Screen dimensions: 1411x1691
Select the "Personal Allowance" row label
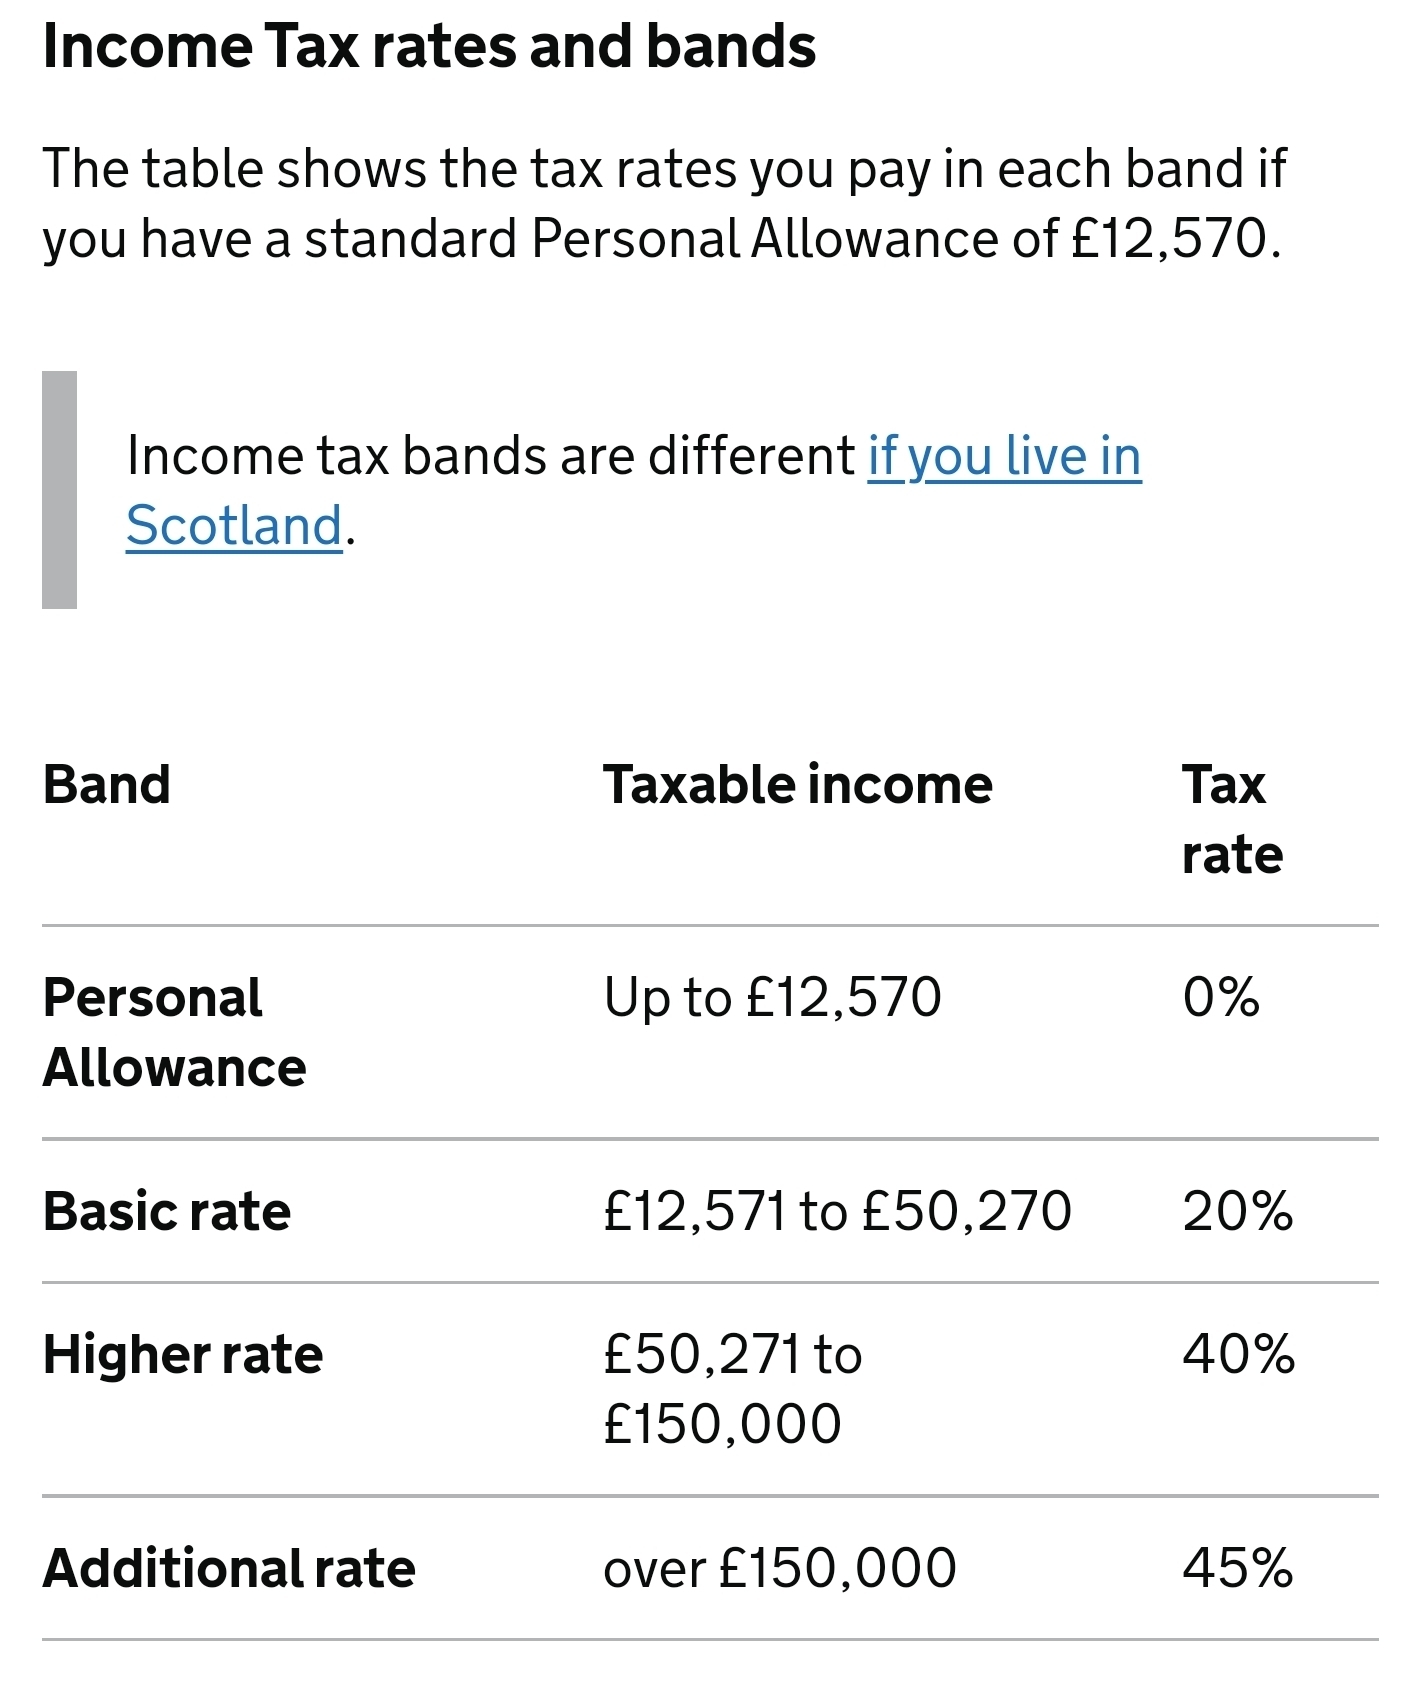pyautogui.click(x=174, y=1032)
